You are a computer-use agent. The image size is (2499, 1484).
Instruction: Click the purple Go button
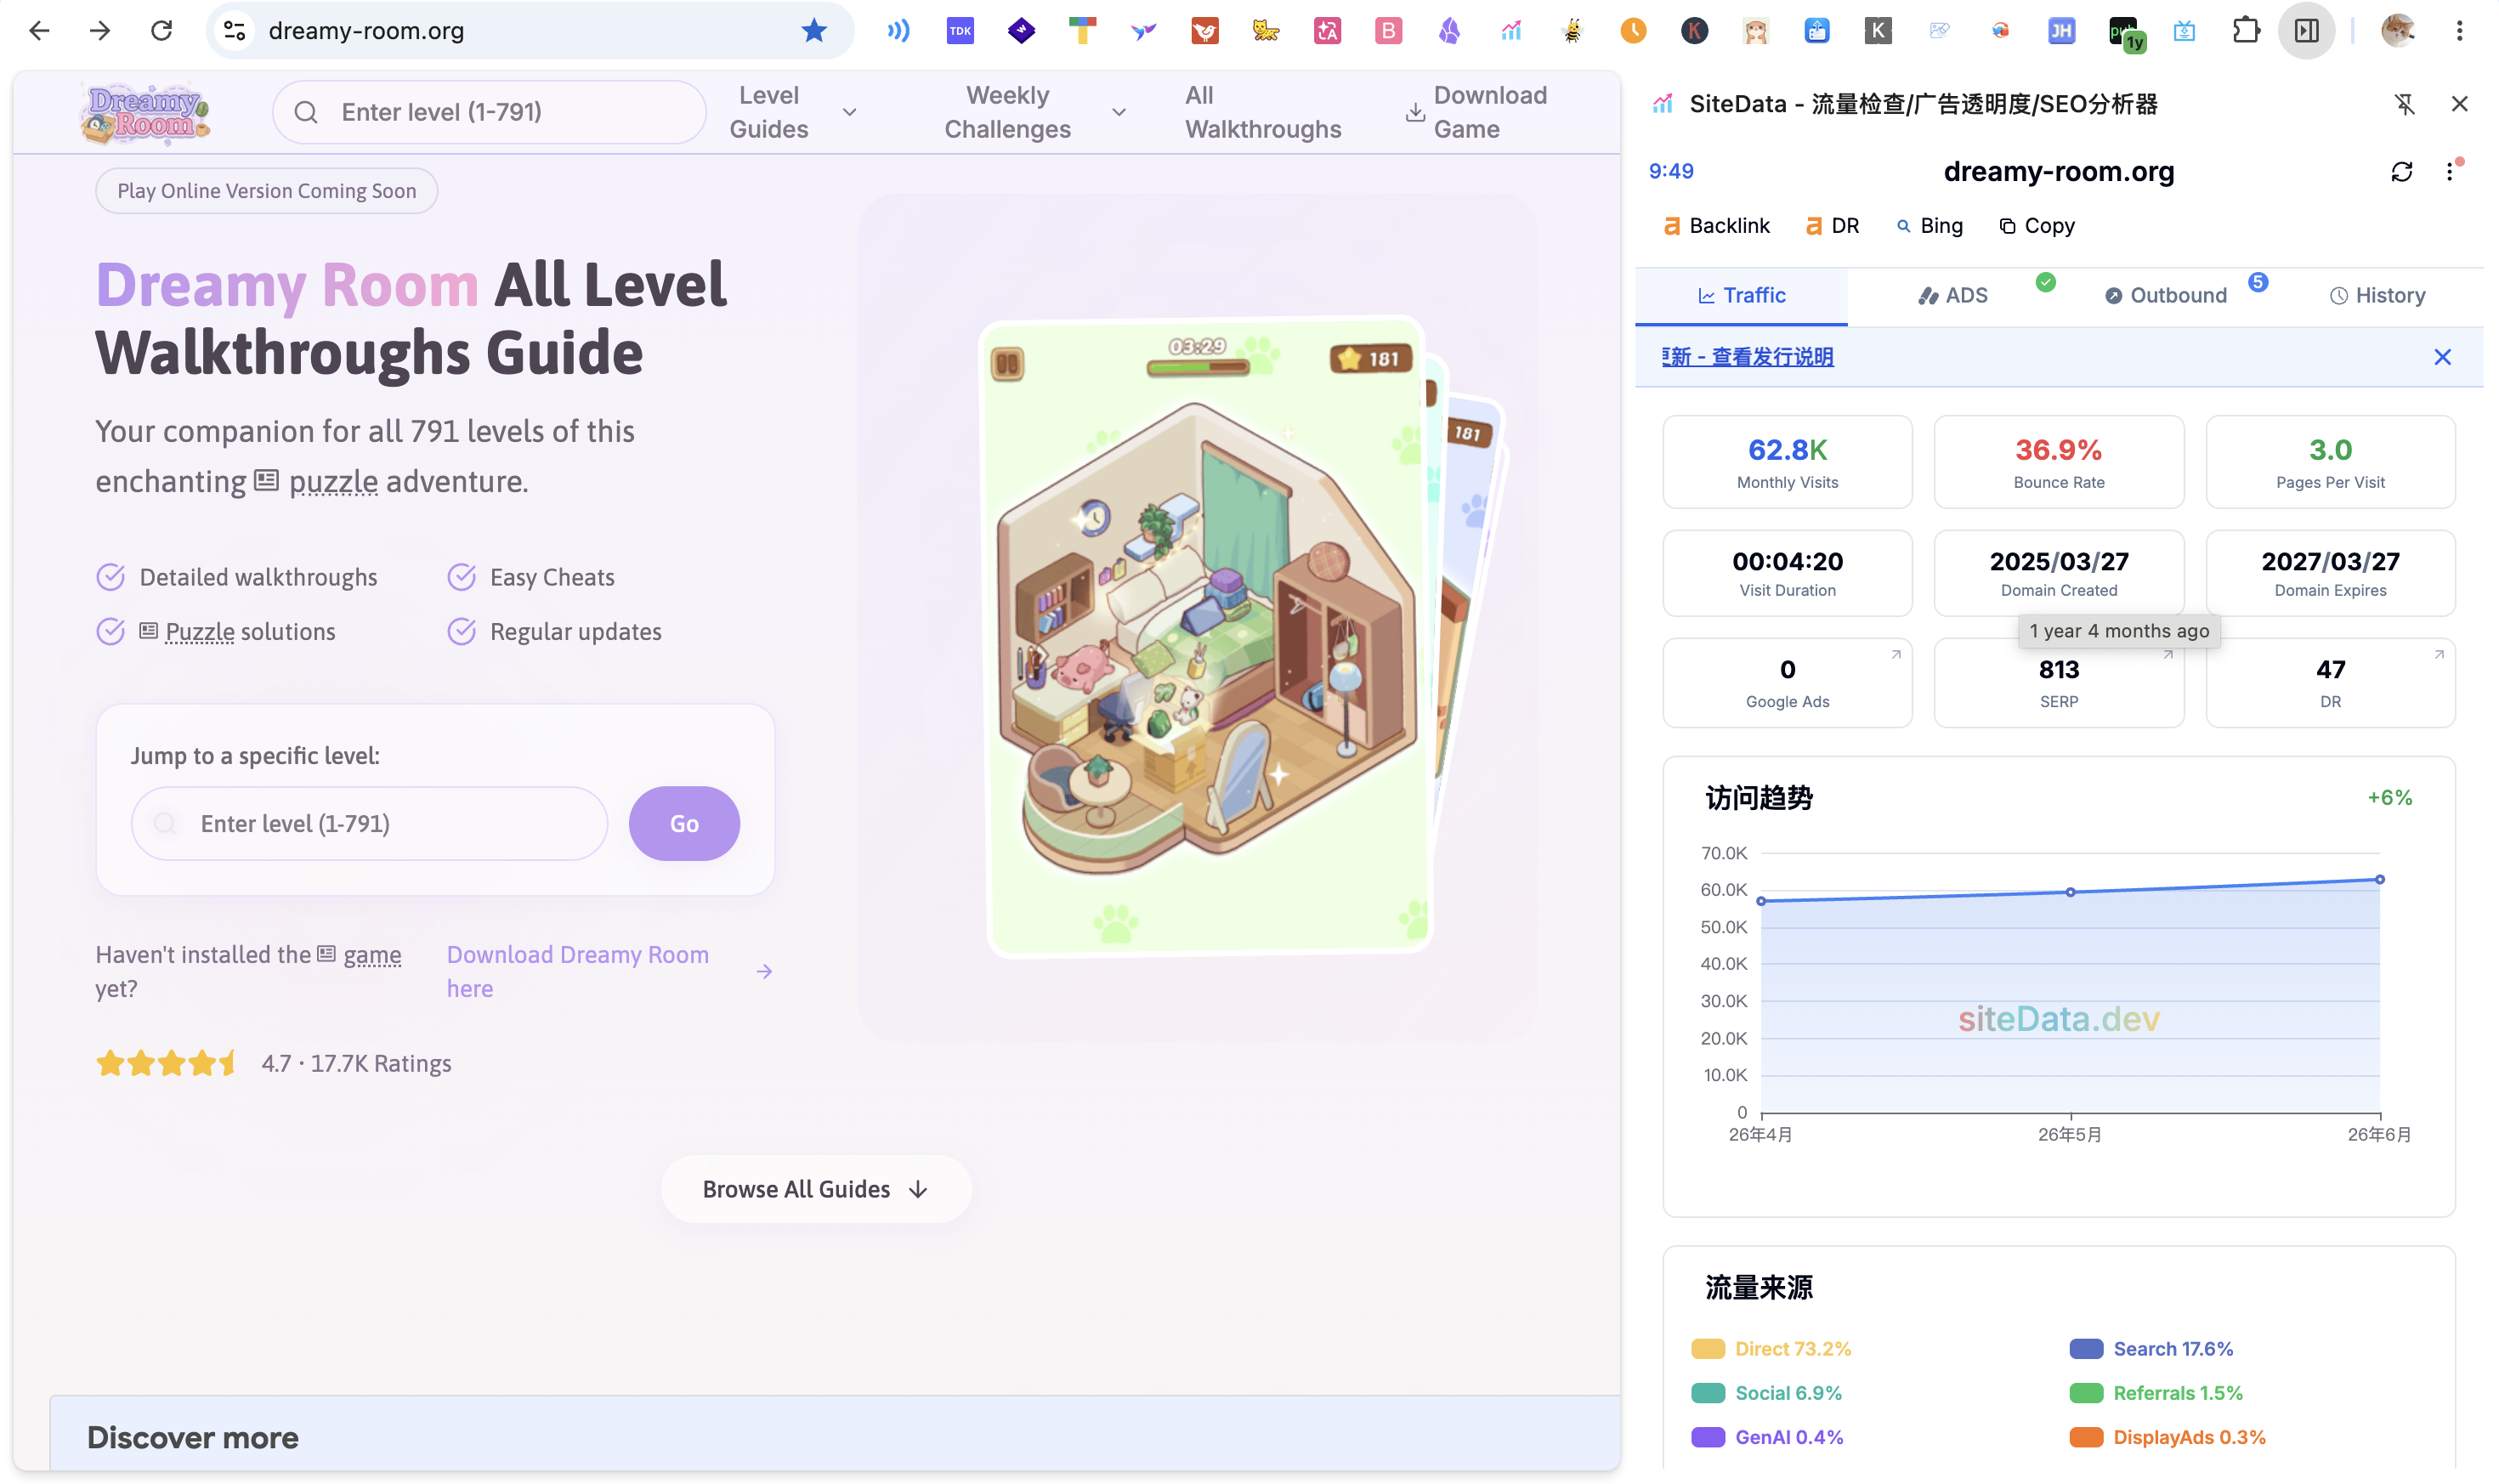click(684, 823)
